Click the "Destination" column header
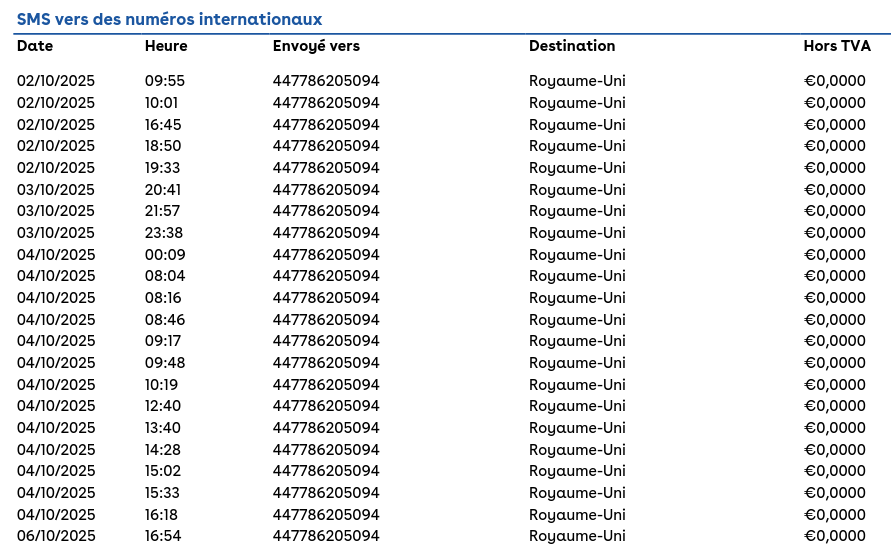This screenshot has width=891, height=547. point(572,46)
